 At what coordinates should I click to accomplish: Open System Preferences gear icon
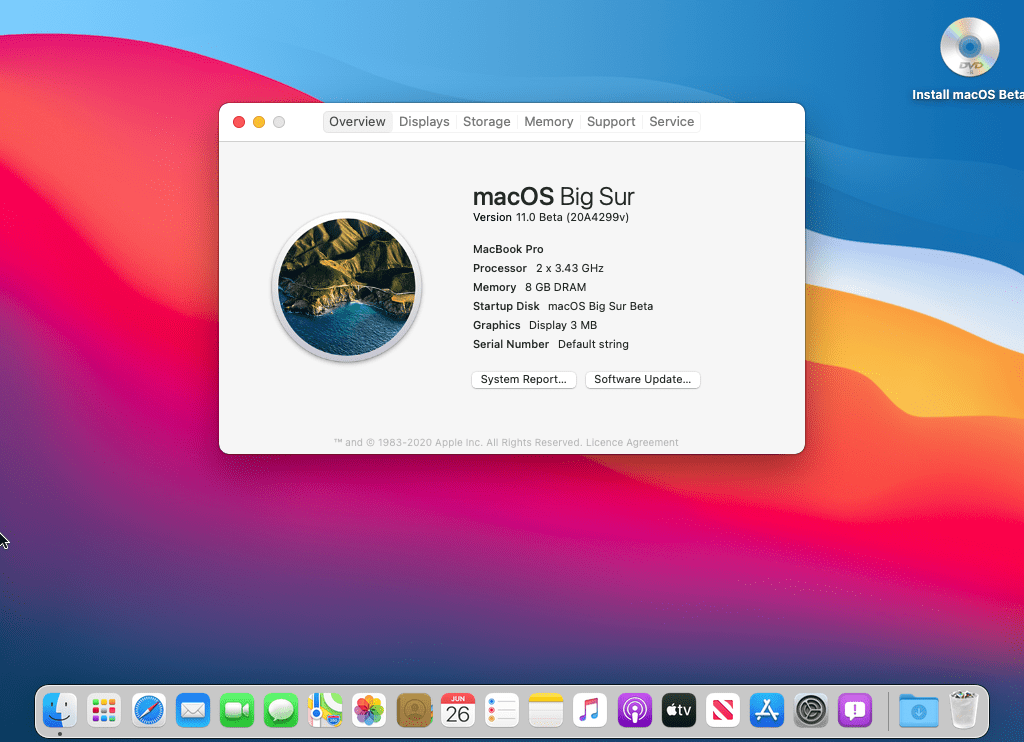[811, 710]
